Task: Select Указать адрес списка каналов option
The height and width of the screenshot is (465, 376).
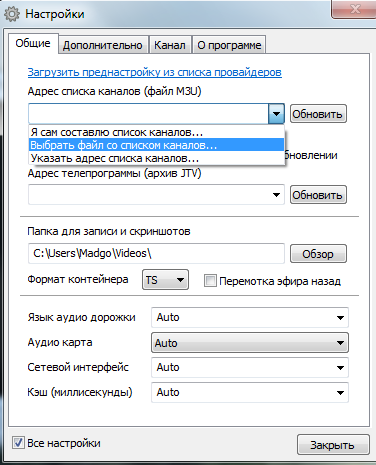Action: pyautogui.click(x=156, y=158)
